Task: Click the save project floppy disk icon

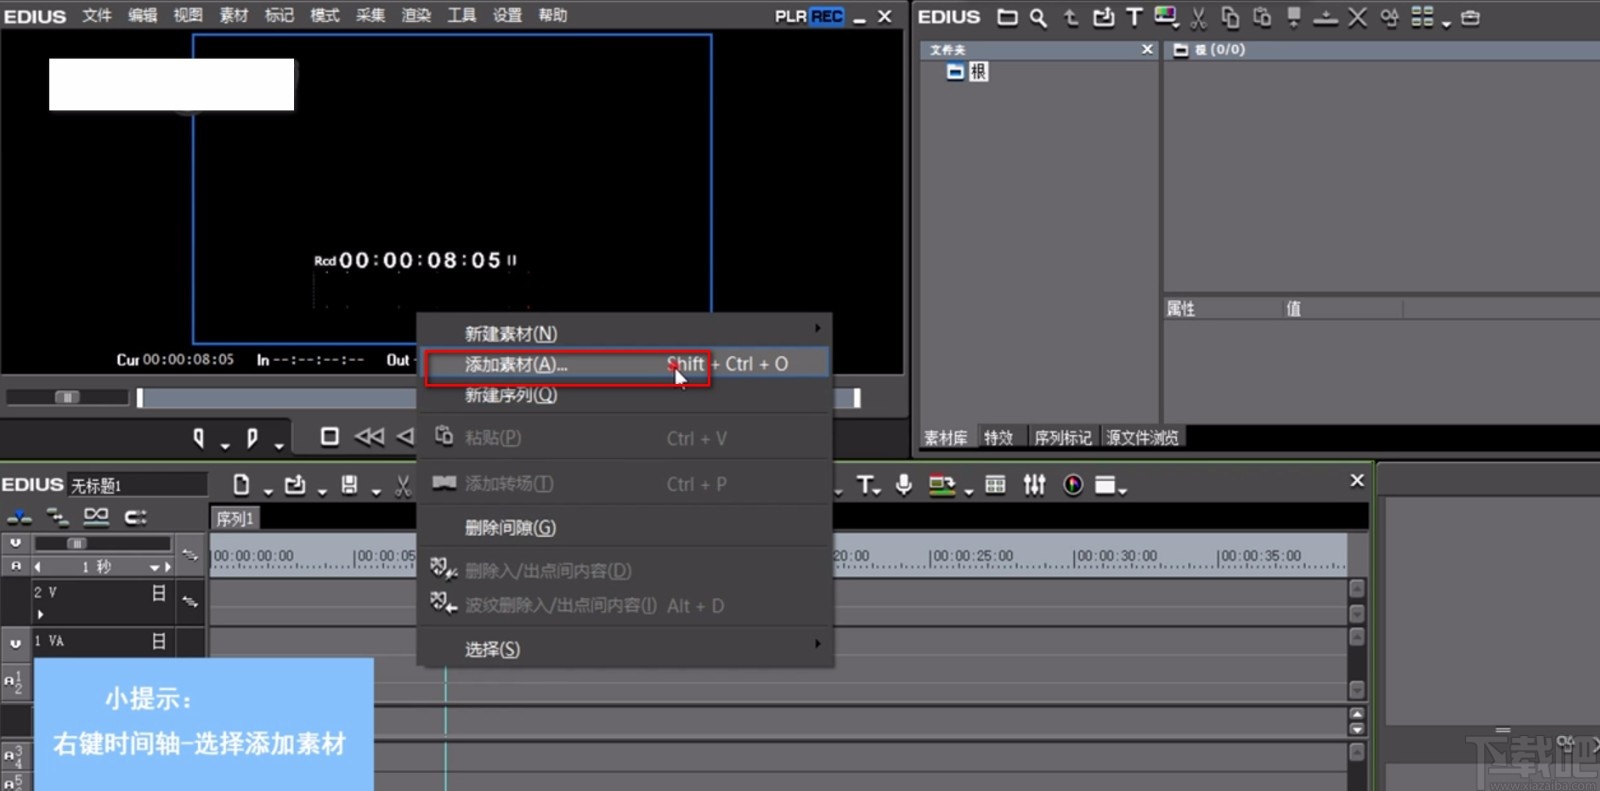Action: pos(349,485)
